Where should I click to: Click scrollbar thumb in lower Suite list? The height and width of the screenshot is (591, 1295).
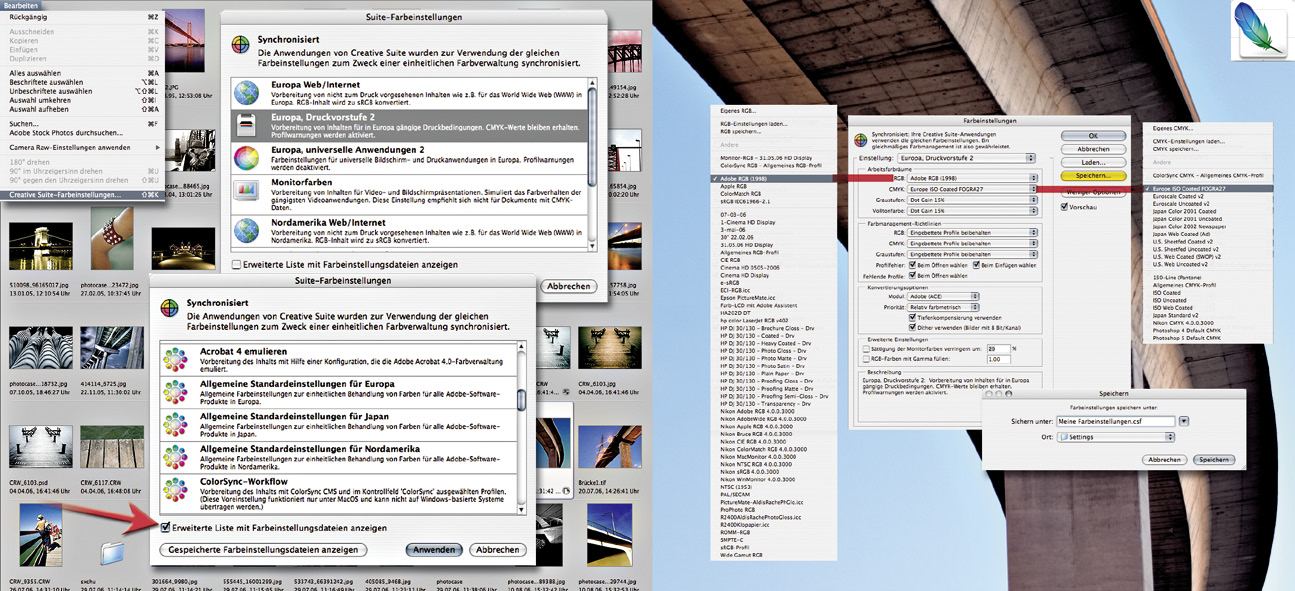click(x=521, y=399)
